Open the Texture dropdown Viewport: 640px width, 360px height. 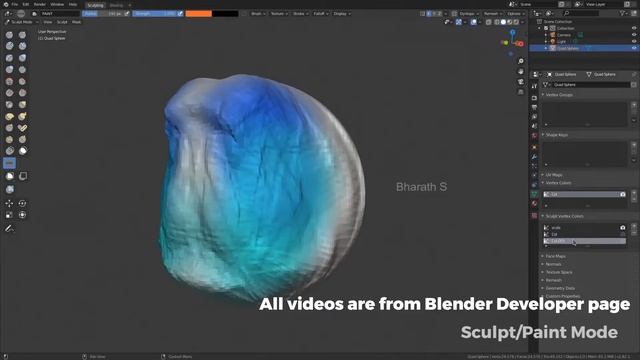pyautogui.click(x=279, y=13)
